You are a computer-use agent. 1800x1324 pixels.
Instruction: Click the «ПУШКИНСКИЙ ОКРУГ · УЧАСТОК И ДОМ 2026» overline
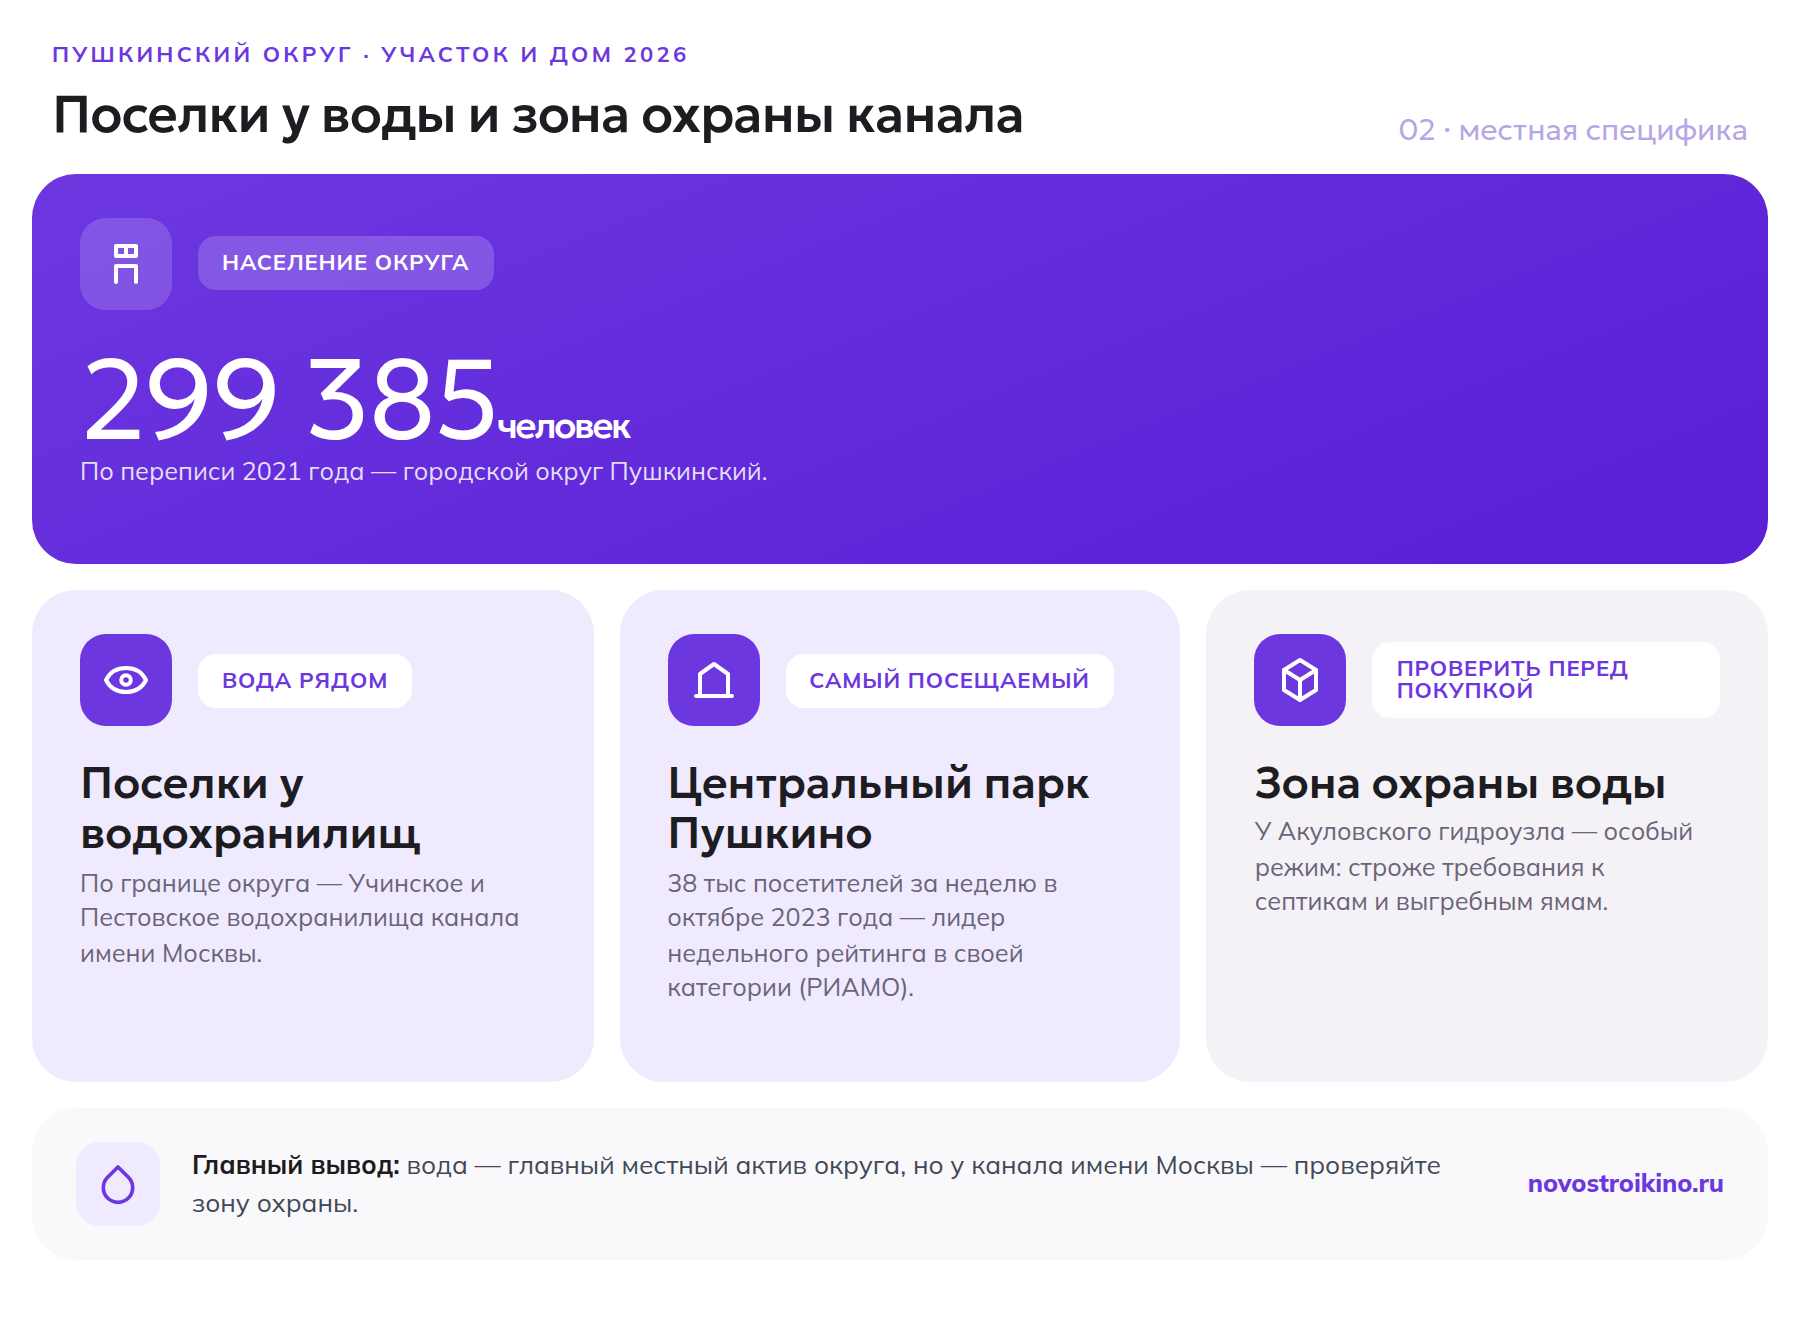click(370, 54)
